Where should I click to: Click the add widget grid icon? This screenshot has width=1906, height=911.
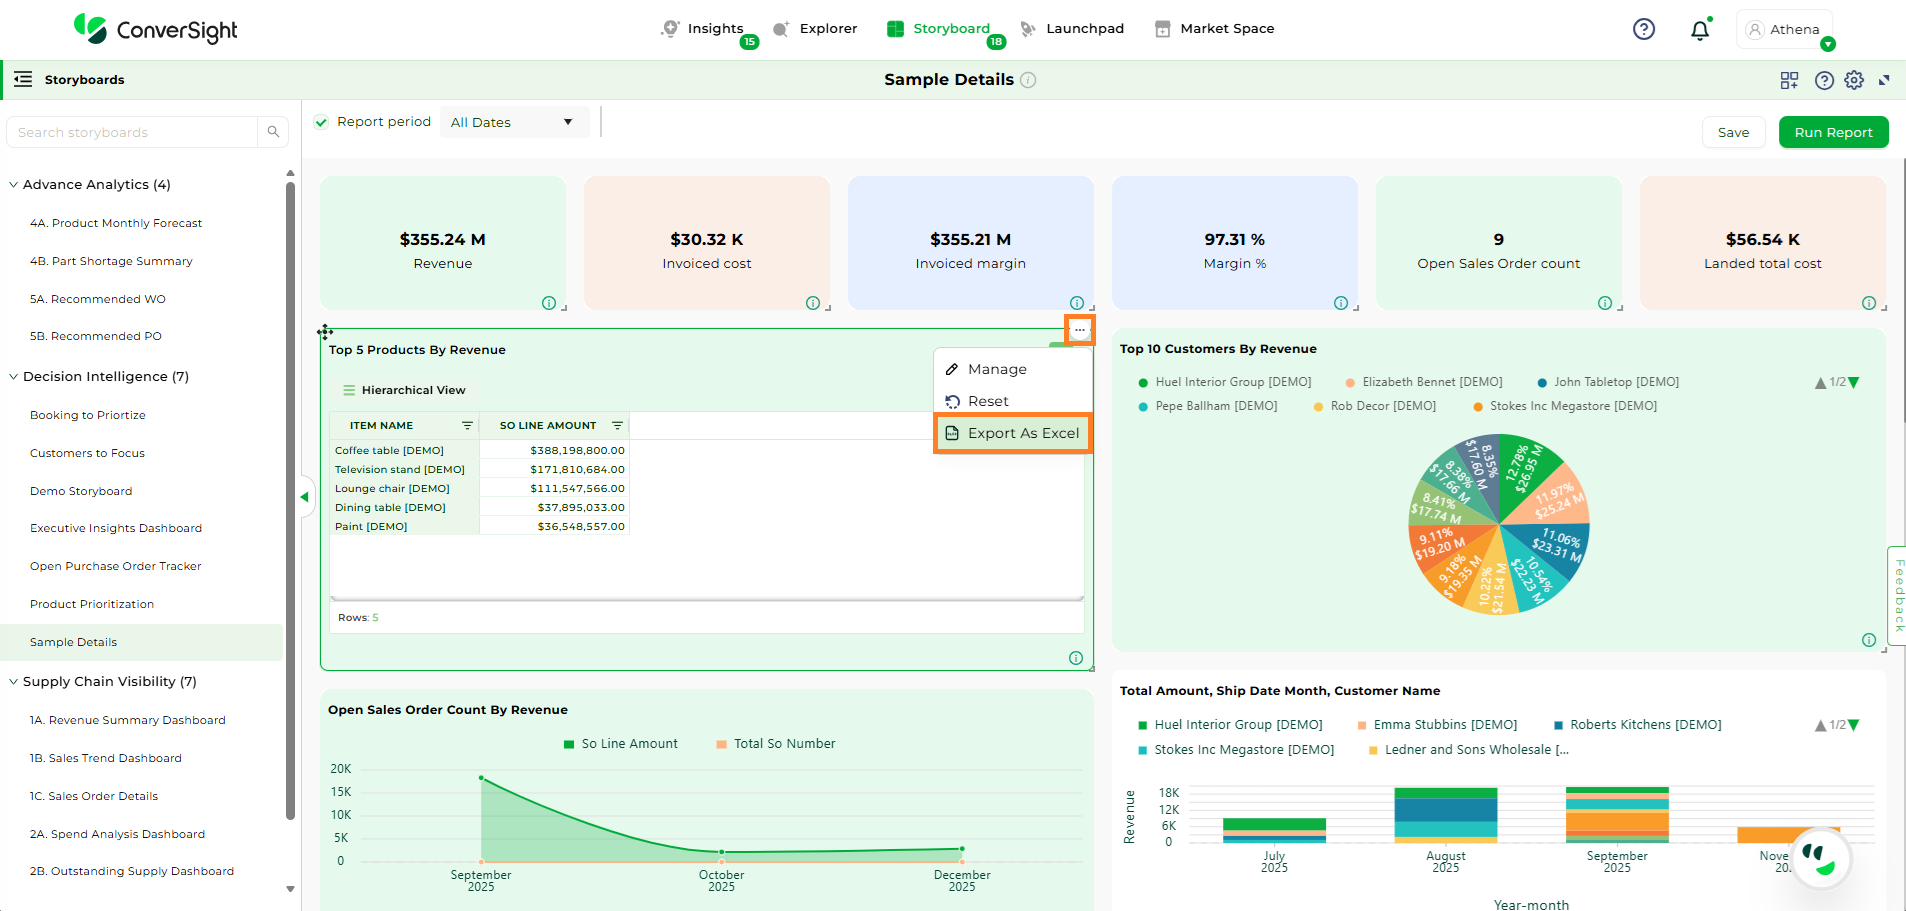click(1789, 80)
